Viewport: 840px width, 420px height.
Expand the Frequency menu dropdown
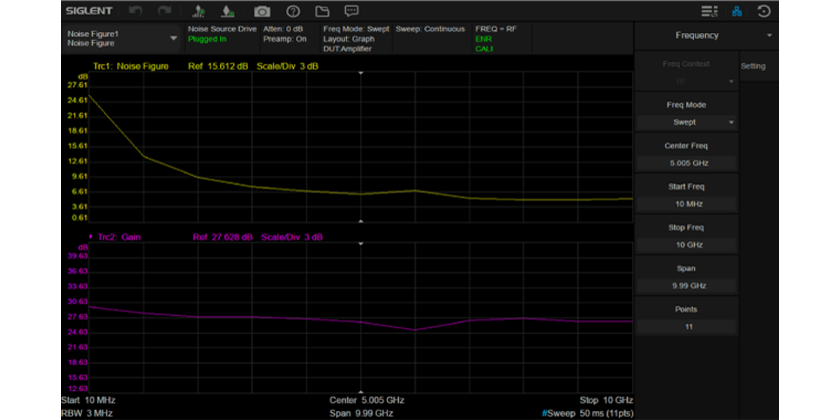769,35
